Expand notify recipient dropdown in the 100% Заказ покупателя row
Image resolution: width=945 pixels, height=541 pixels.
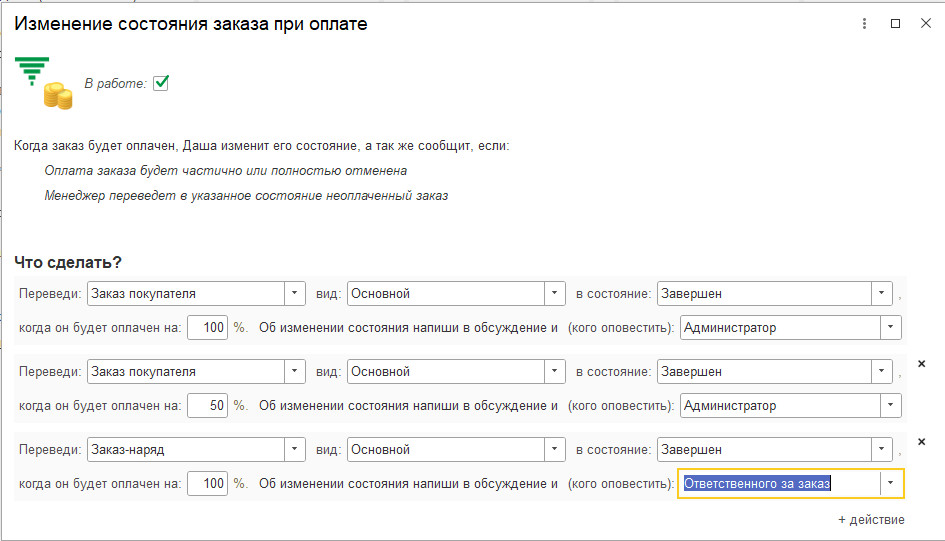coord(891,328)
